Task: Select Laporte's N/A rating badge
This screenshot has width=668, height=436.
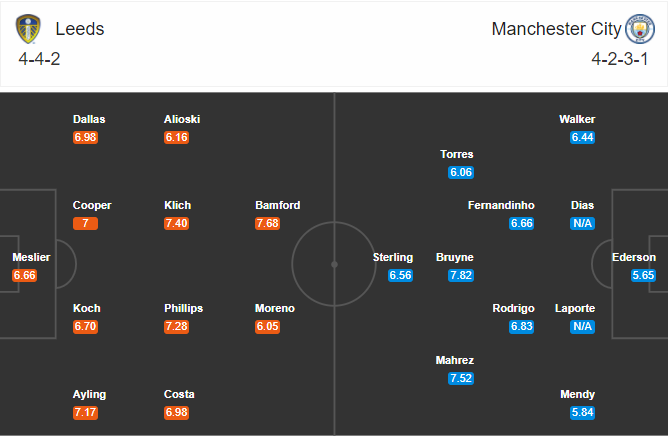Action: (583, 326)
